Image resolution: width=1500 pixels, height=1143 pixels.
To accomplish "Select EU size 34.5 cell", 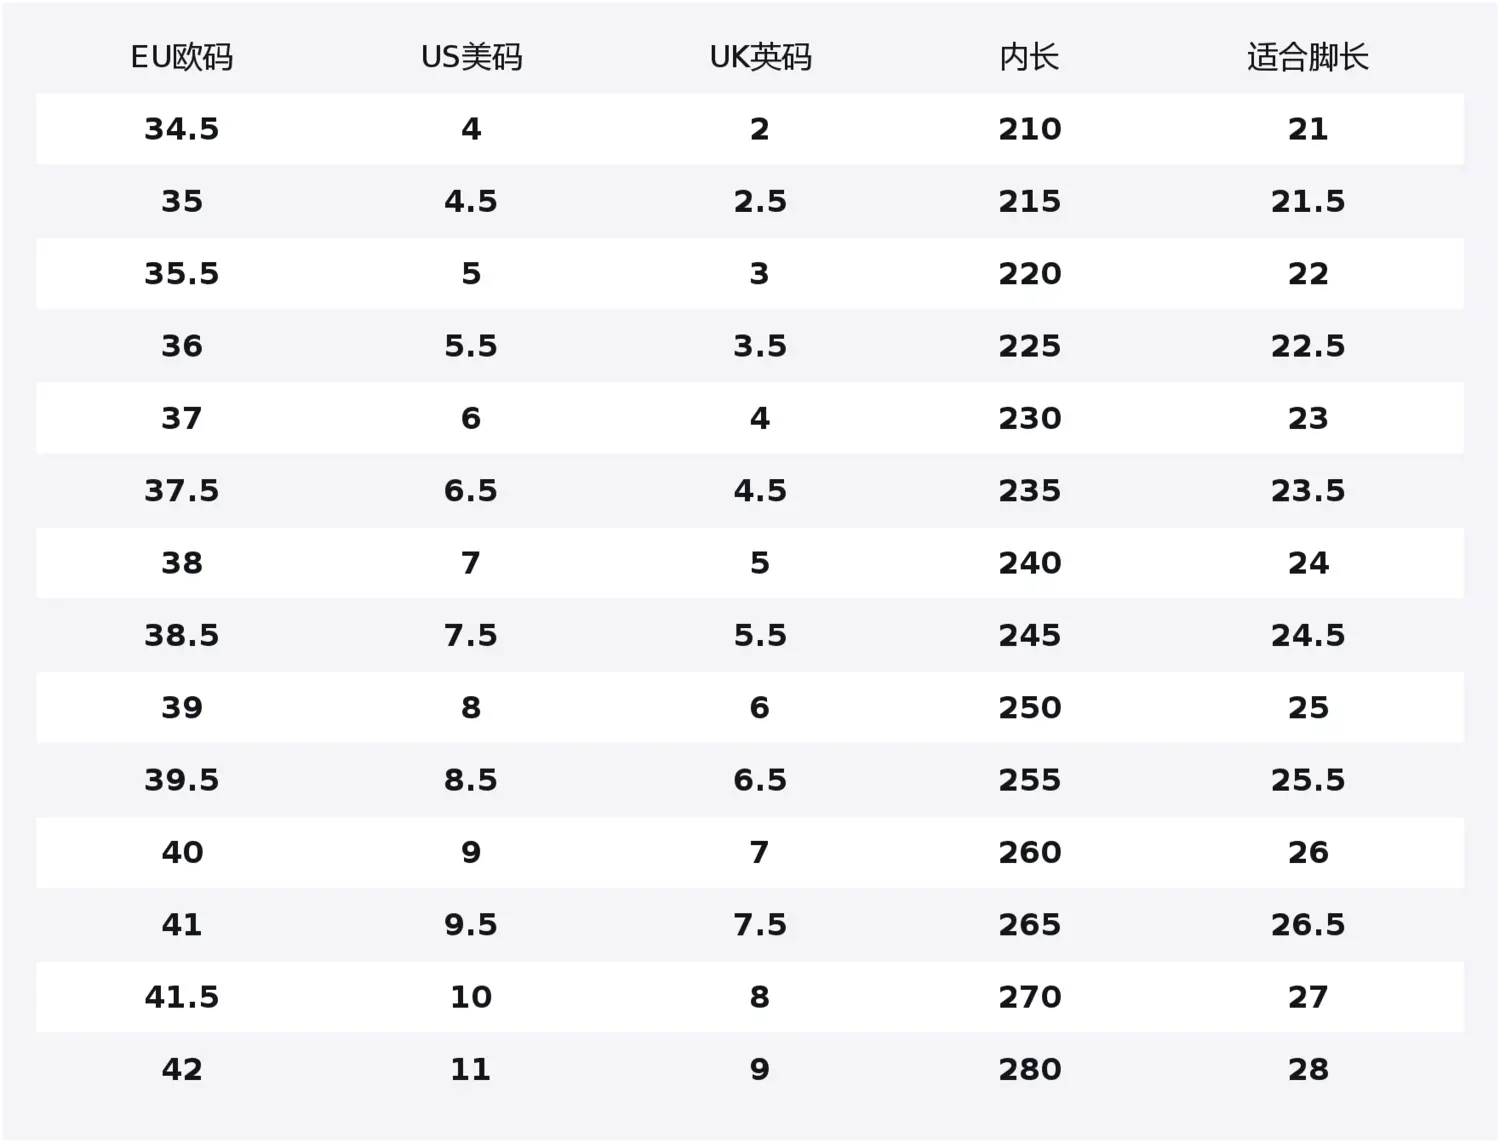I will [182, 129].
